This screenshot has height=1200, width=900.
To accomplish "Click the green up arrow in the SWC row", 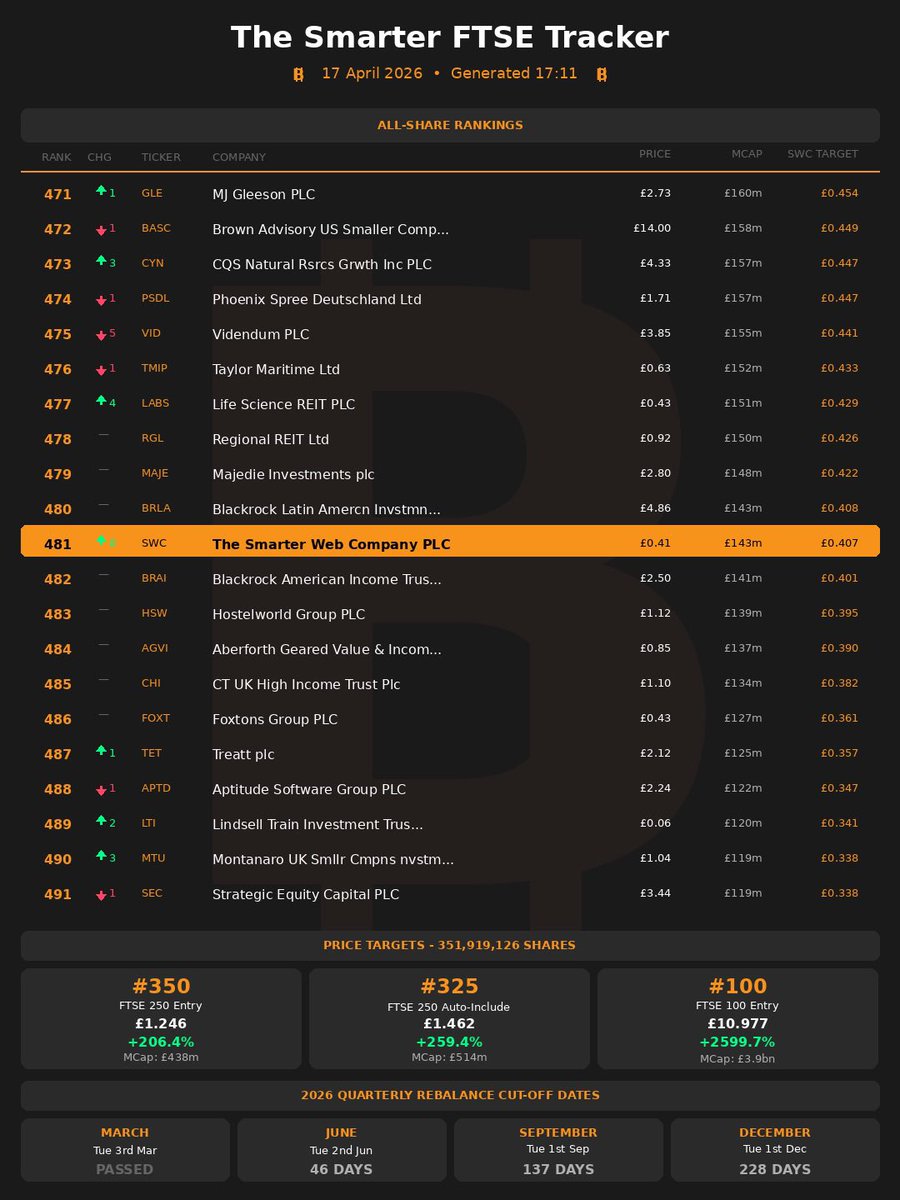I will click(x=101, y=540).
